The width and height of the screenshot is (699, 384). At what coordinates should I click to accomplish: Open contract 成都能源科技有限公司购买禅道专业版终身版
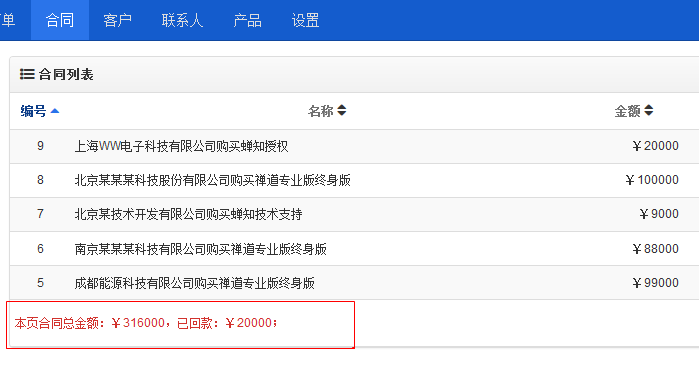[194, 283]
